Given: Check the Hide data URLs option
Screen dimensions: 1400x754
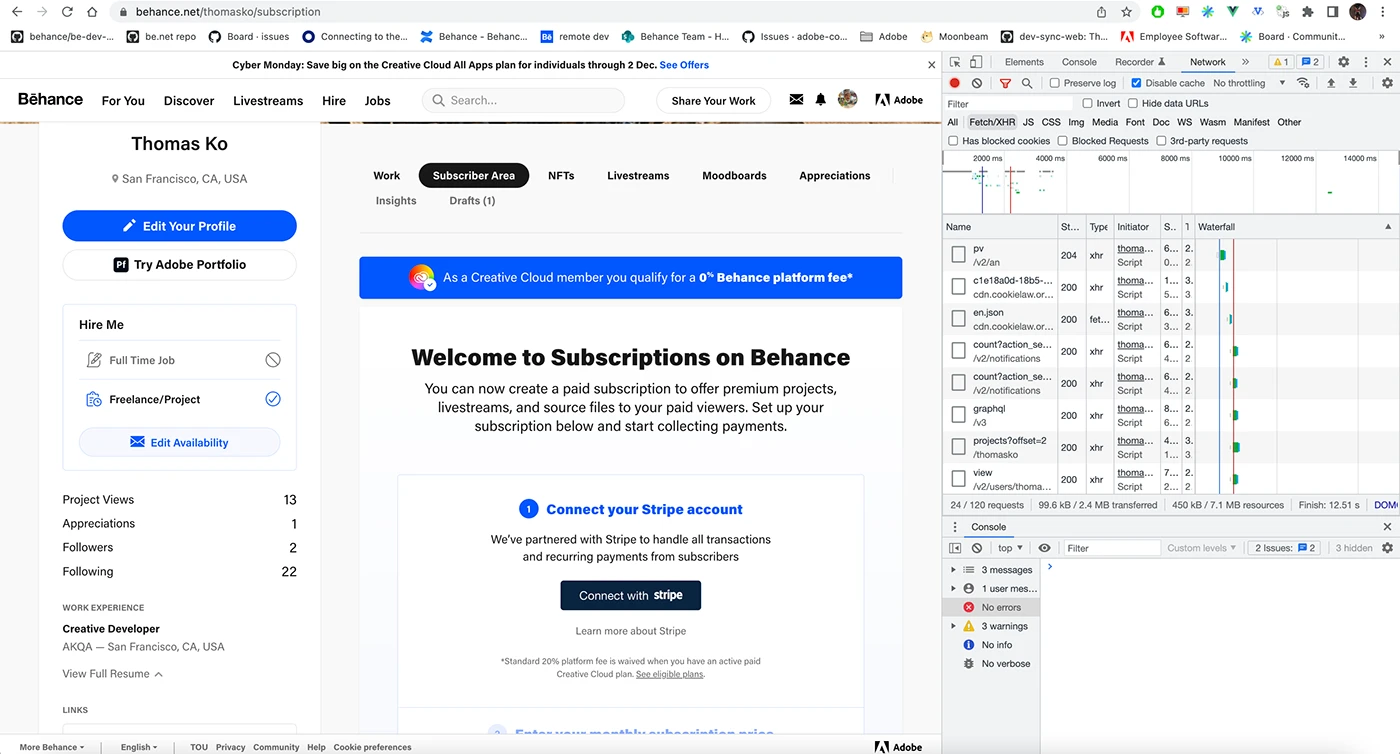Looking at the screenshot, I should tap(1133, 103).
